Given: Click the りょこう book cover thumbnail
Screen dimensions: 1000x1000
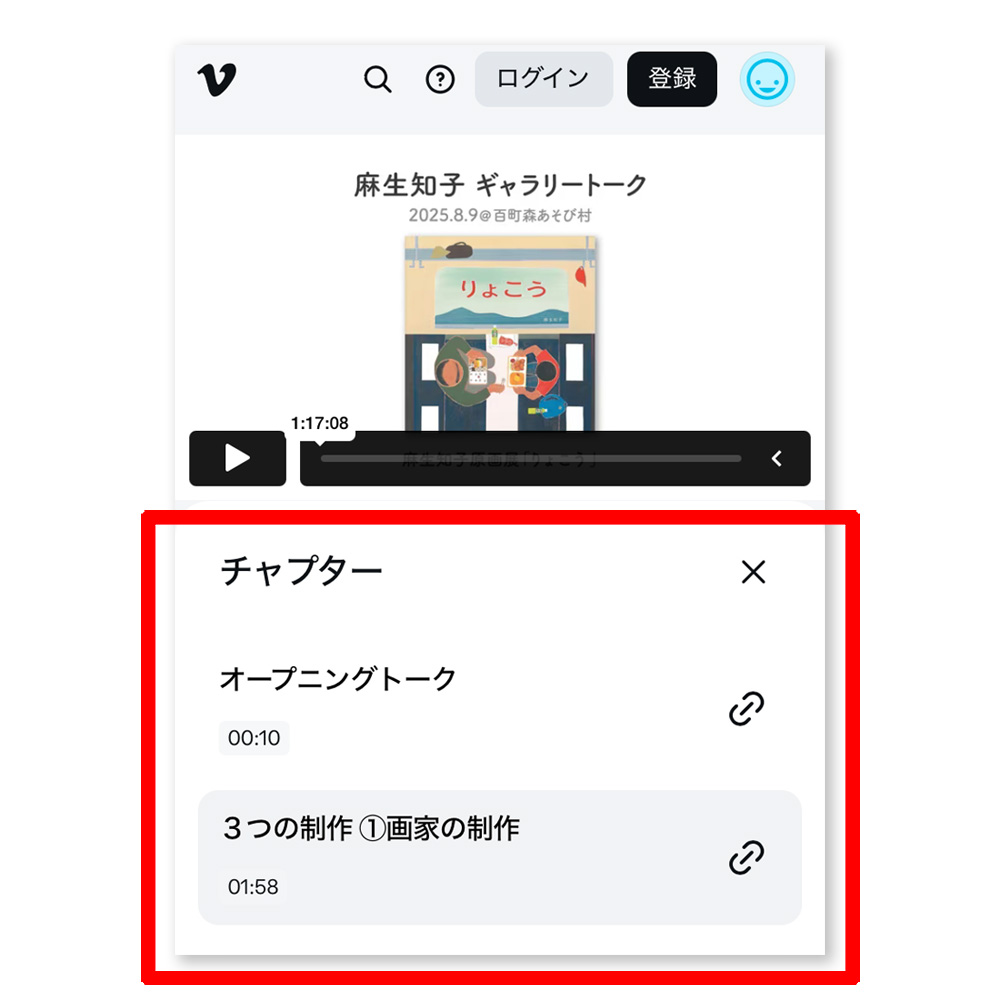Looking at the screenshot, I should coord(500,334).
